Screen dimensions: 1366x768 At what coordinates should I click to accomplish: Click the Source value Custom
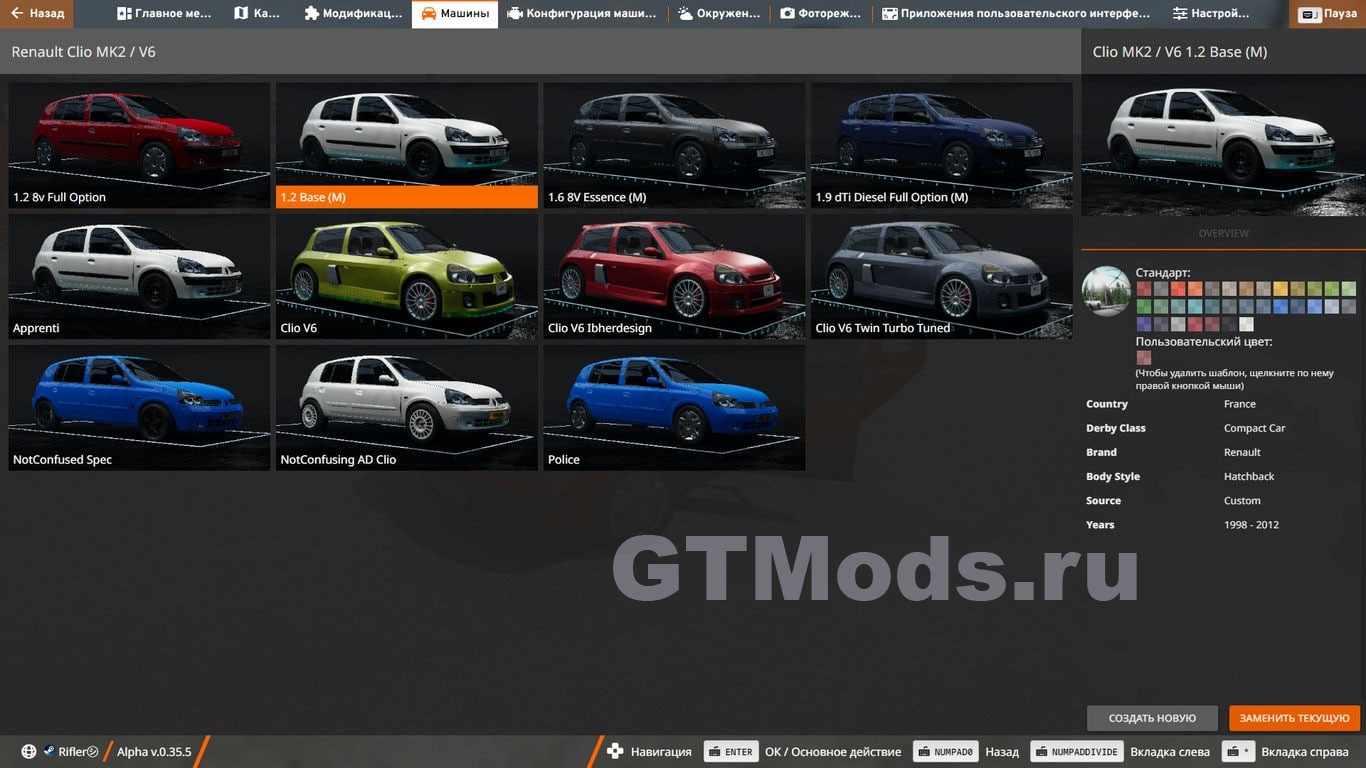pos(1242,500)
